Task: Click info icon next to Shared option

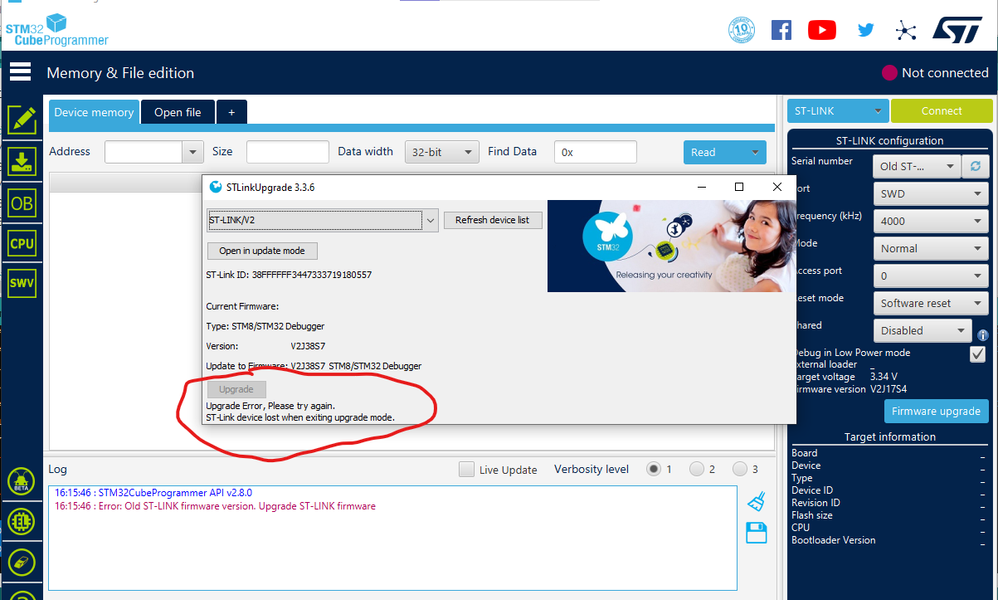Action: click(983, 335)
